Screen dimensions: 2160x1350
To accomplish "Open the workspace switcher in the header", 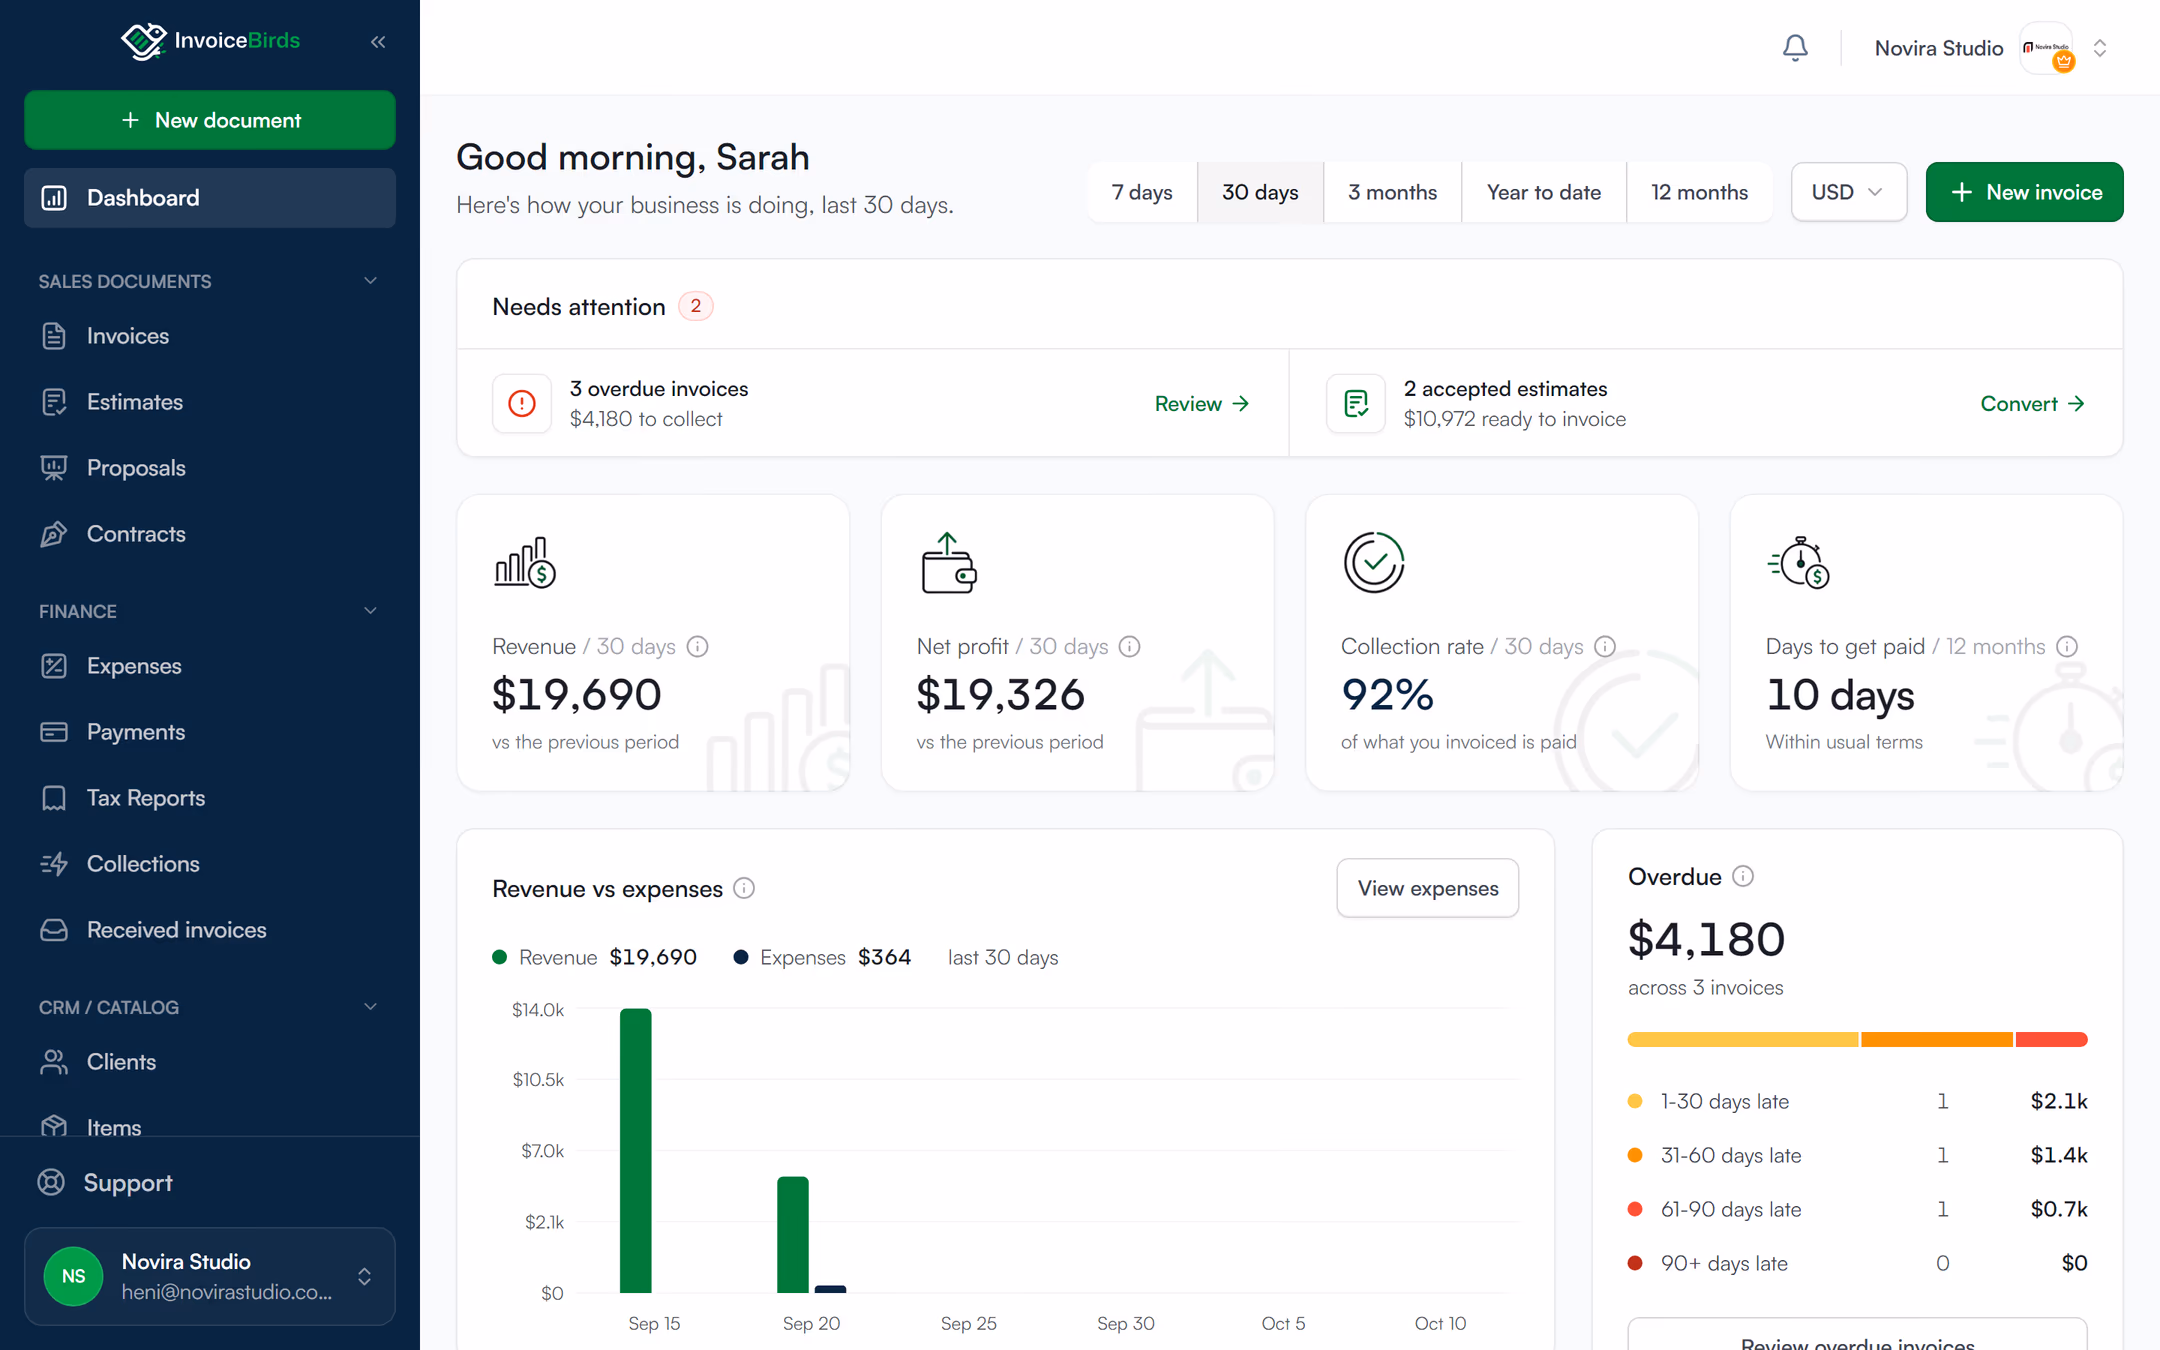I will (x=2100, y=48).
